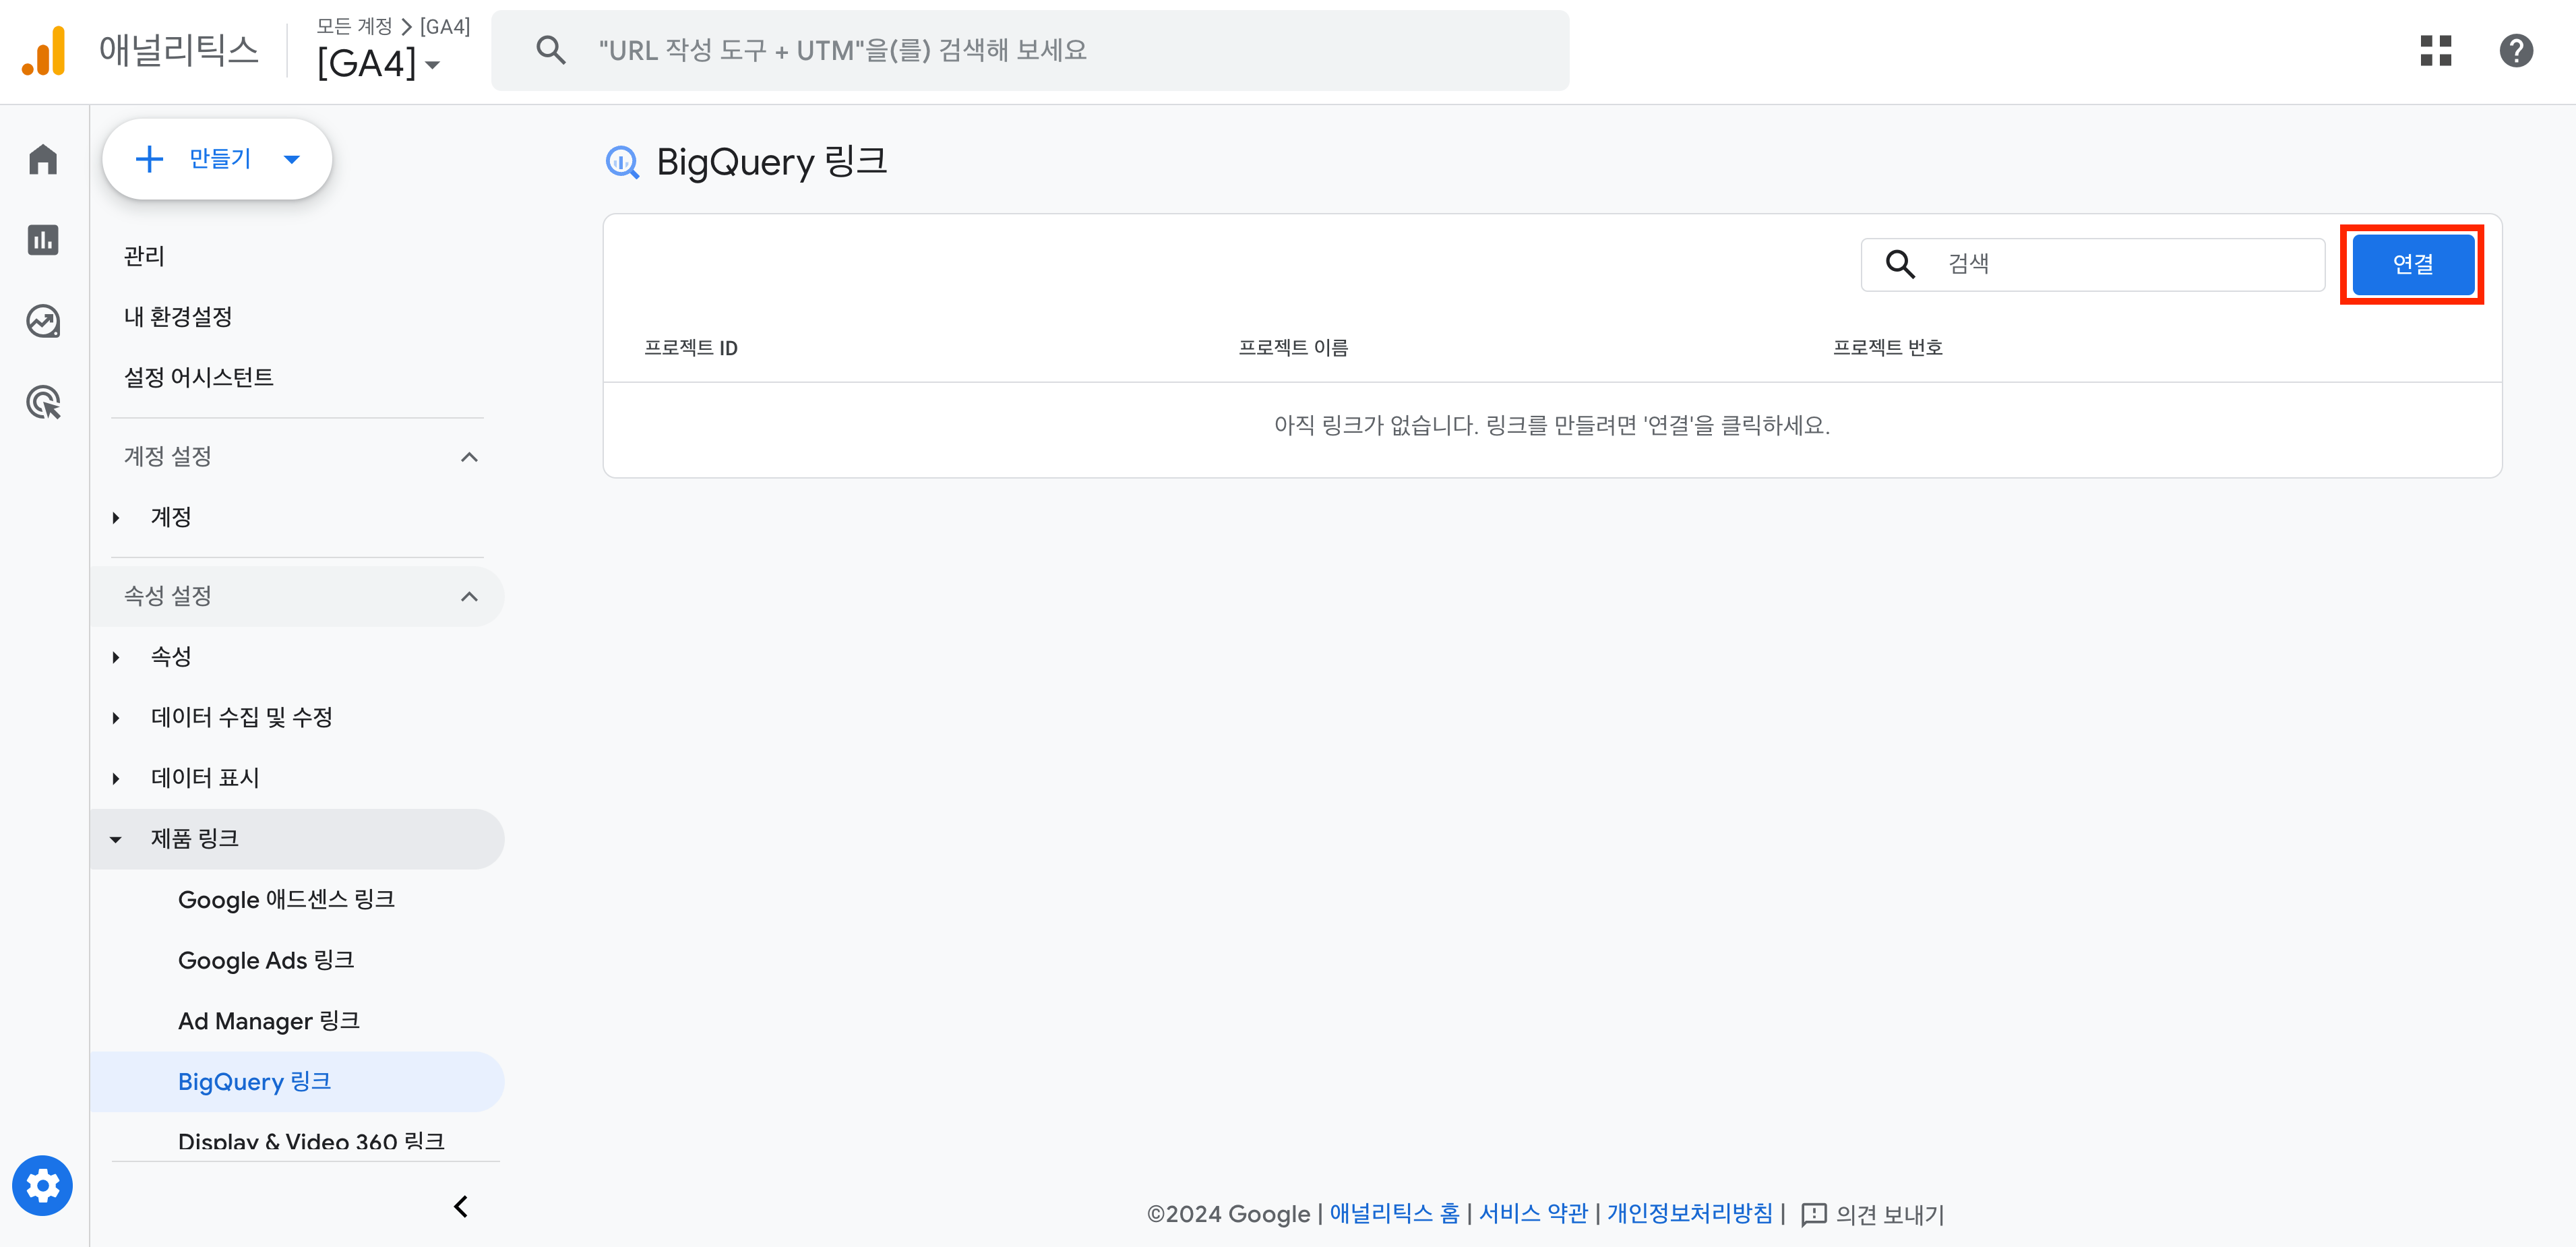Image resolution: width=2576 pixels, height=1247 pixels.
Task: Click the Google Analytics logo
Action: [44, 51]
